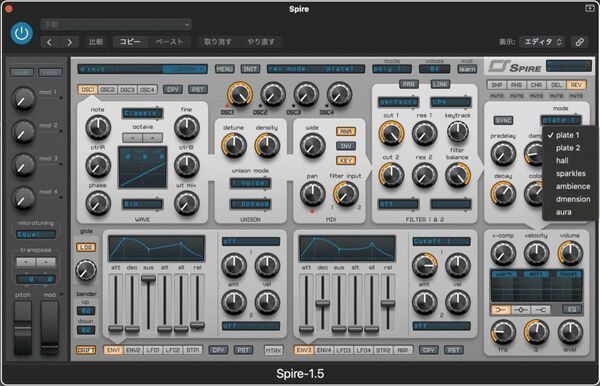Click the OSC4 level knob

pyautogui.click(x=339, y=94)
